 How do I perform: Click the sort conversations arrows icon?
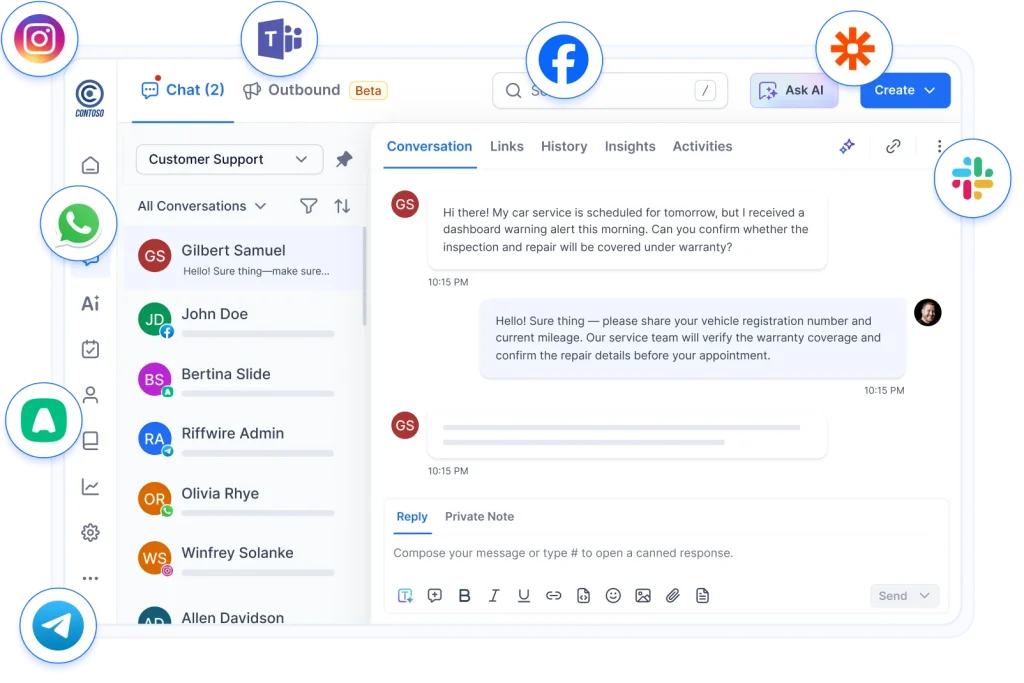tap(342, 206)
